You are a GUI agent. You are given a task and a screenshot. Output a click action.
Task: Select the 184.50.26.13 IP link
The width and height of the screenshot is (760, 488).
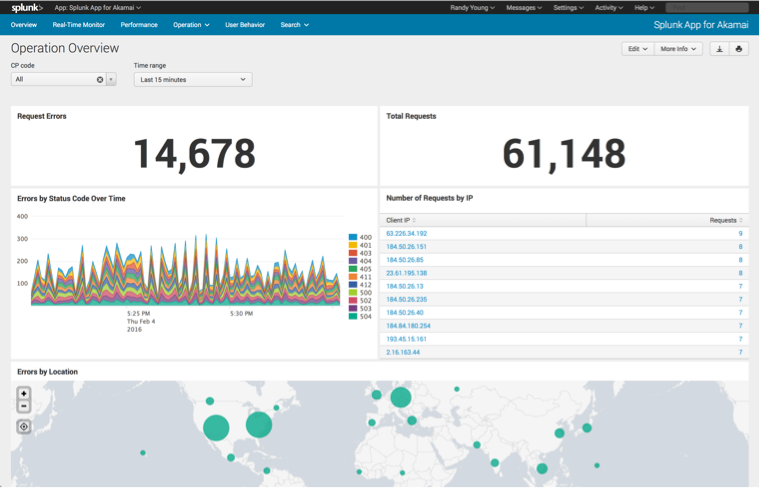[405, 286]
